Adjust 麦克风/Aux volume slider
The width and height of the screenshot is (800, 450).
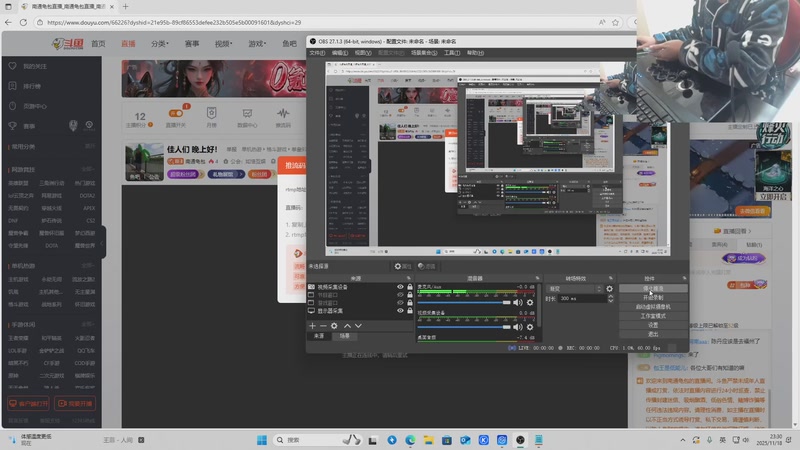click(464, 303)
